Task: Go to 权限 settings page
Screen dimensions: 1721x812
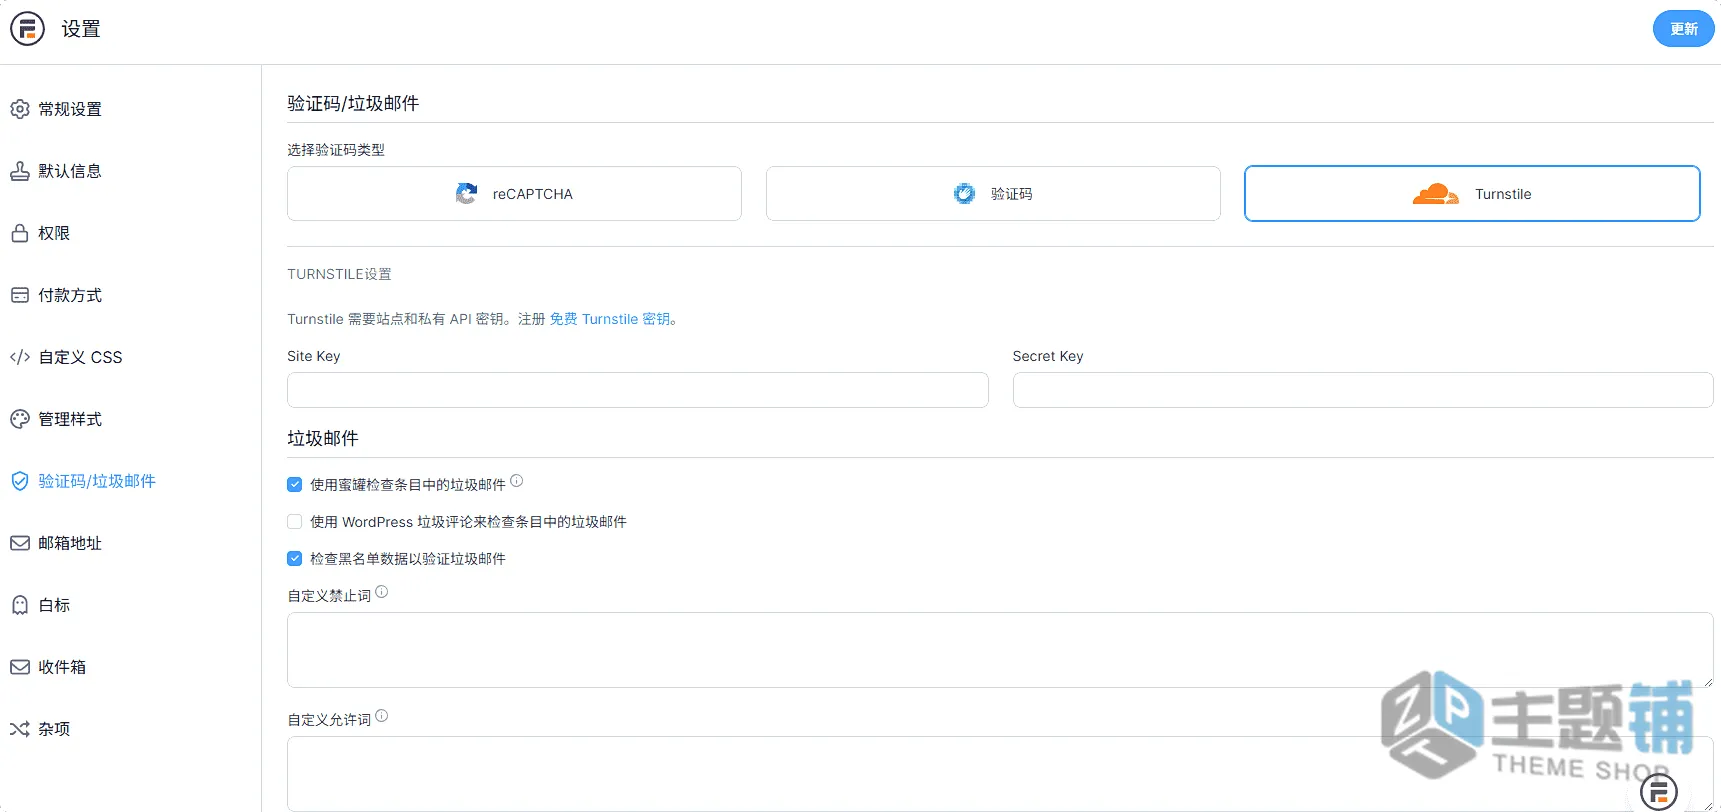Action: pos(54,233)
